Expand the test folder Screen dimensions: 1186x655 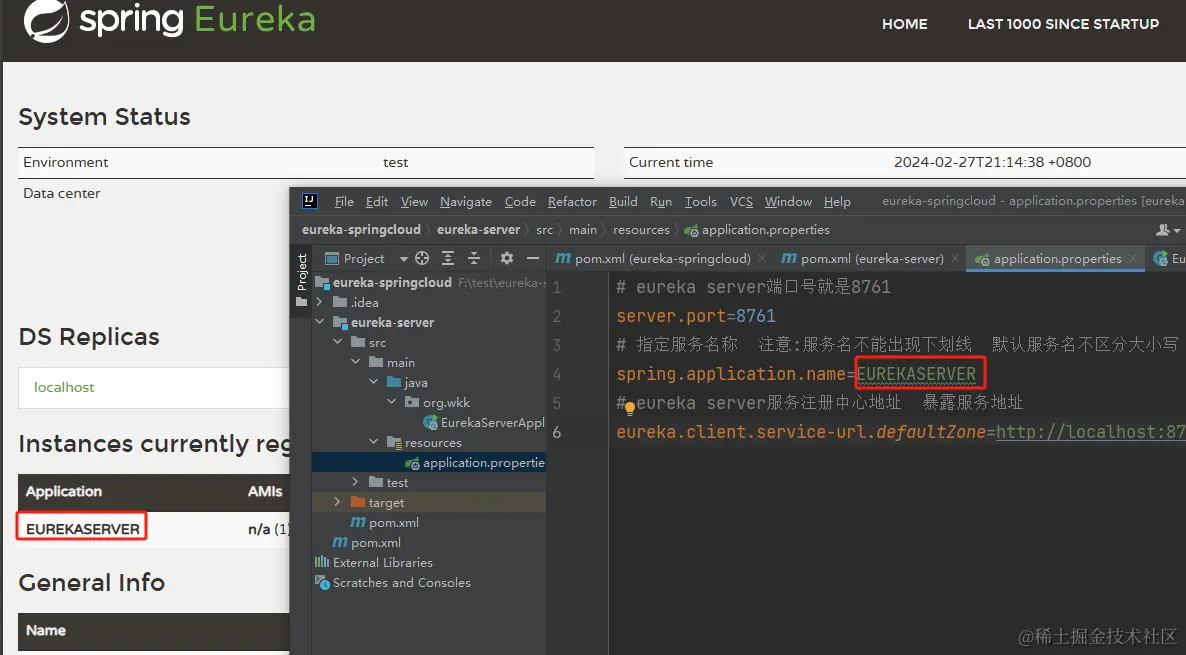[x=355, y=482]
